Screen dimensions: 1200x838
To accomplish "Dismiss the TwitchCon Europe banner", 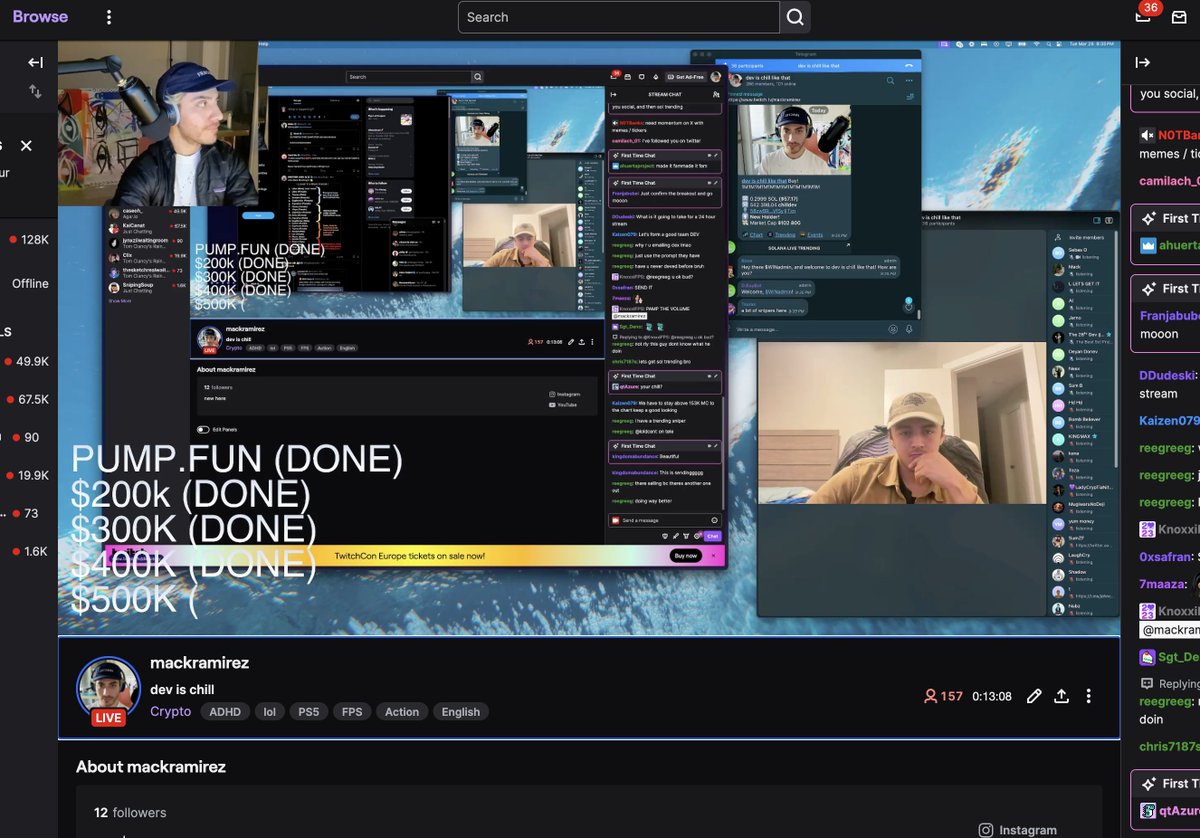I will [713, 556].
